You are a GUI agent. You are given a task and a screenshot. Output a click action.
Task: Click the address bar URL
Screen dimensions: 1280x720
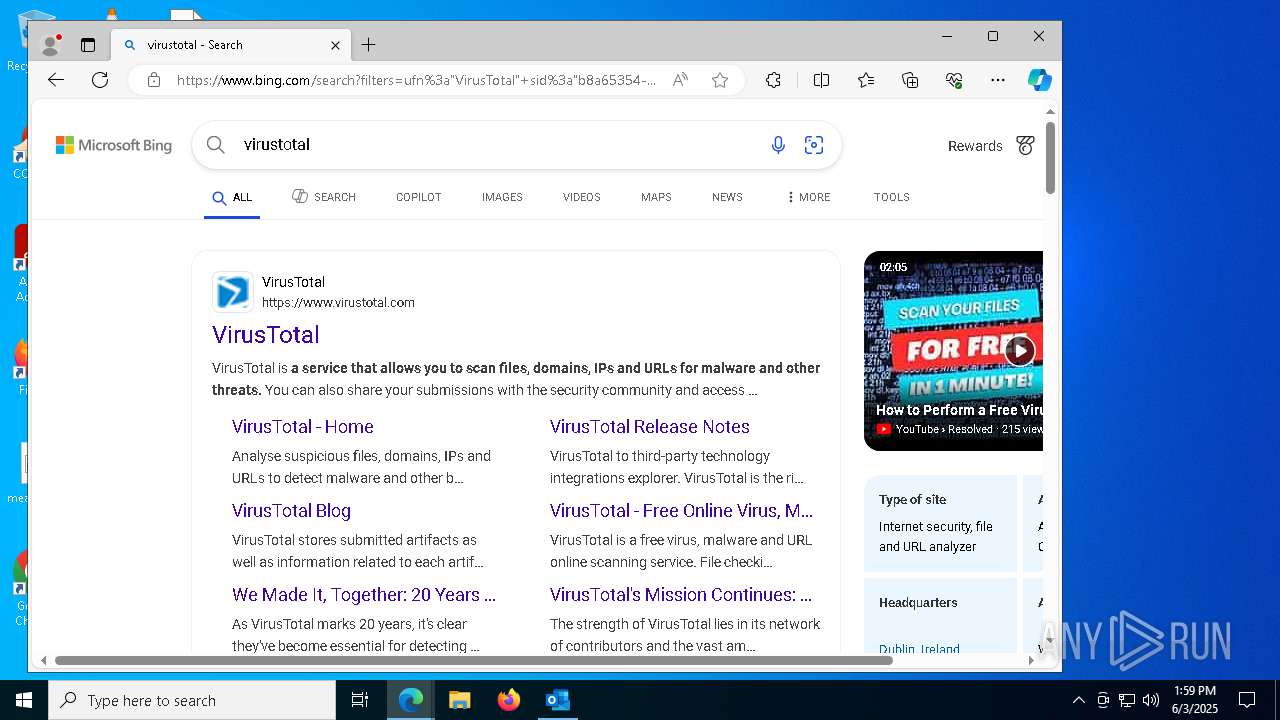tap(416, 80)
